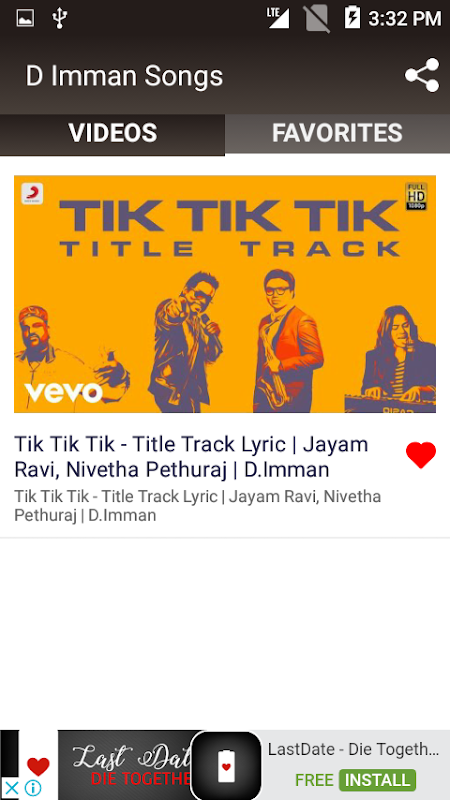The height and width of the screenshot is (800, 450).
Task: Unfavorite the Tik Tik Tik red heart
Action: (421, 455)
